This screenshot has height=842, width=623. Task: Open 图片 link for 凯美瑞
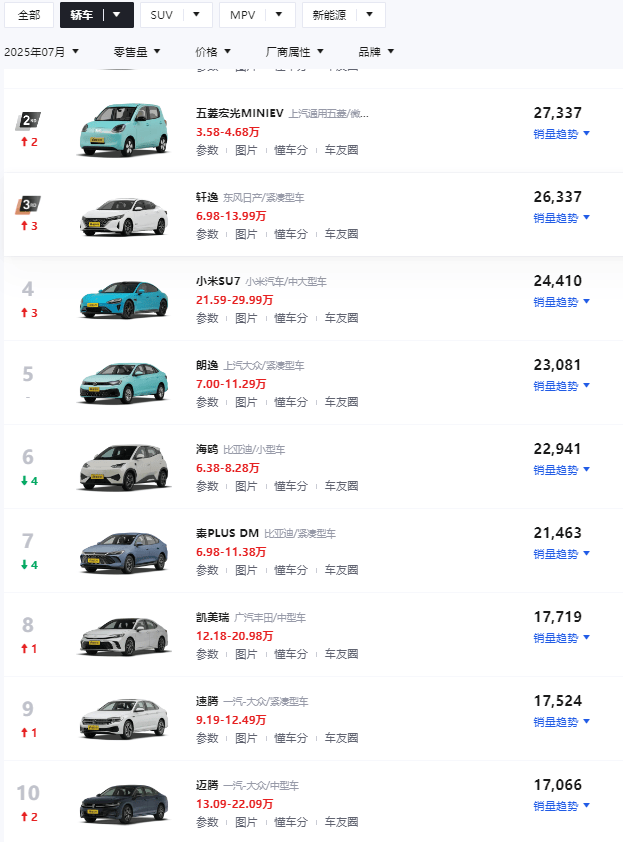(x=246, y=654)
